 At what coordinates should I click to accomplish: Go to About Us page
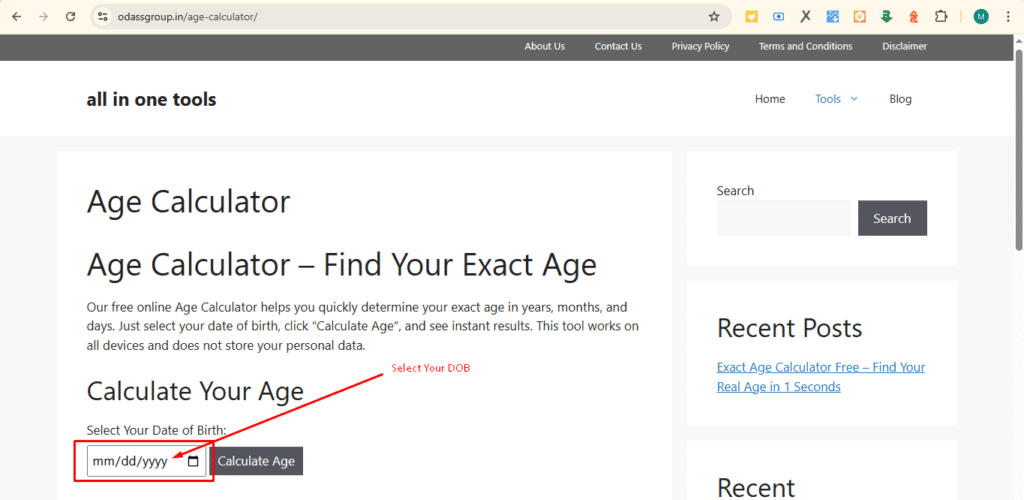tap(545, 46)
